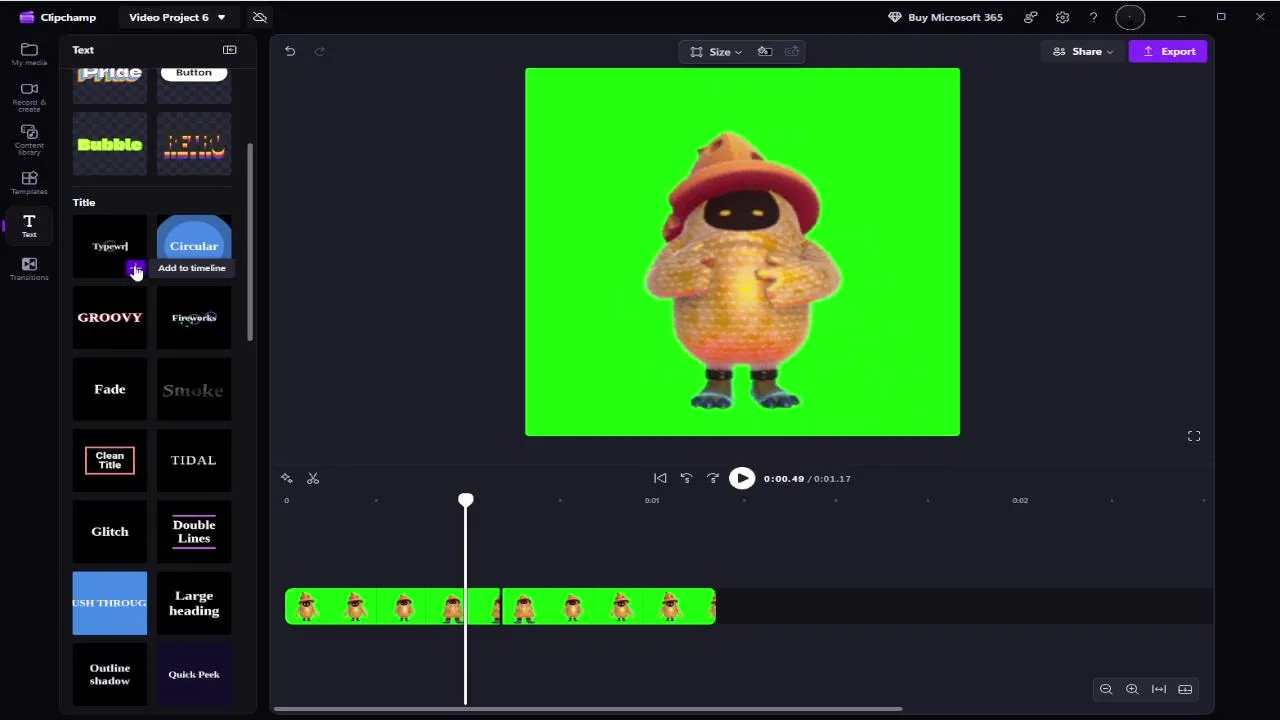Select the Large heading title style

pyautogui.click(x=194, y=603)
